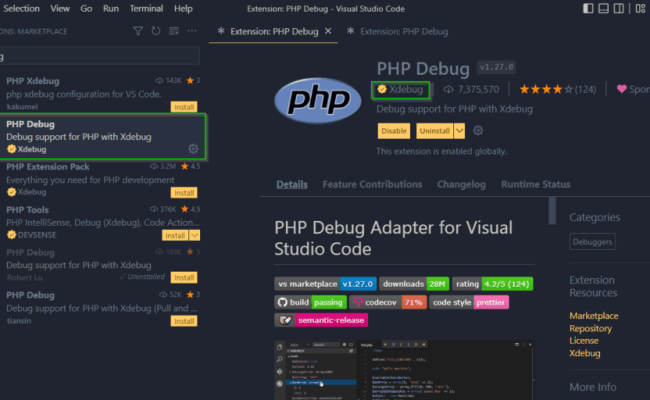Clear extensions search results icon
Image resolution: width=650 pixels, height=400 pixels.
tap(174, 31)
